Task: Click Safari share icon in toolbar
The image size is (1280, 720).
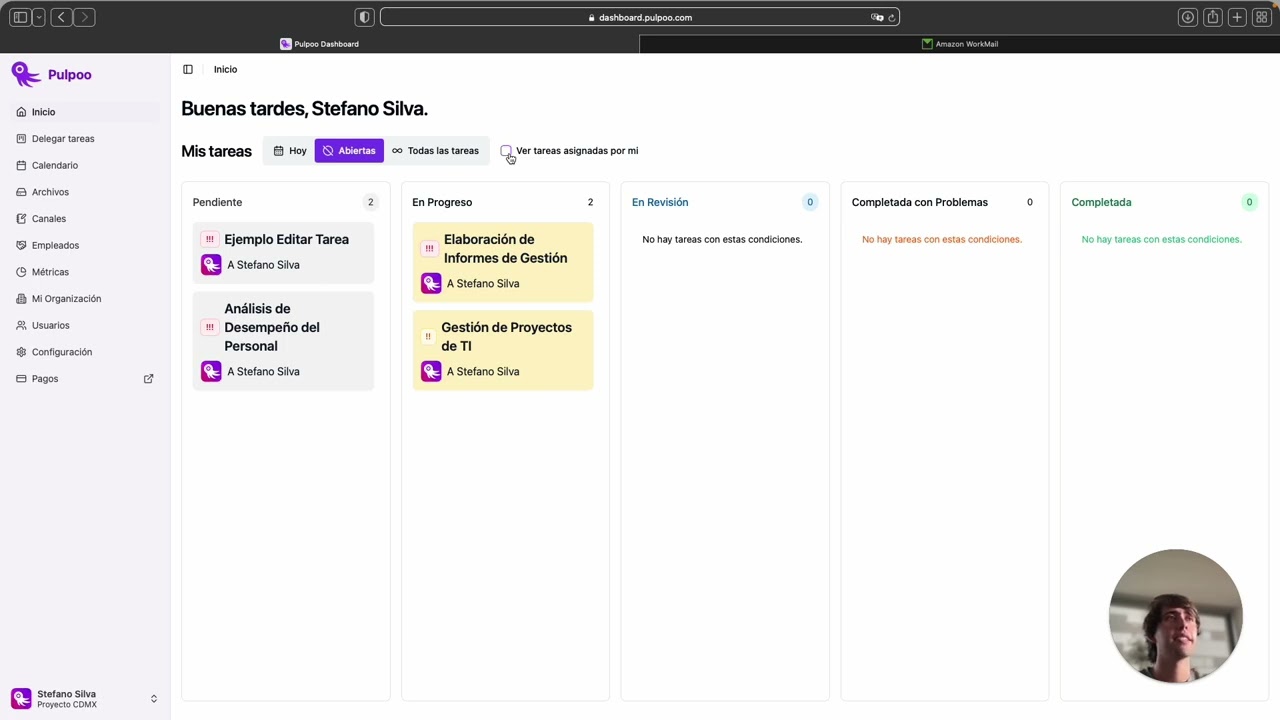Action: point(1213,17)
